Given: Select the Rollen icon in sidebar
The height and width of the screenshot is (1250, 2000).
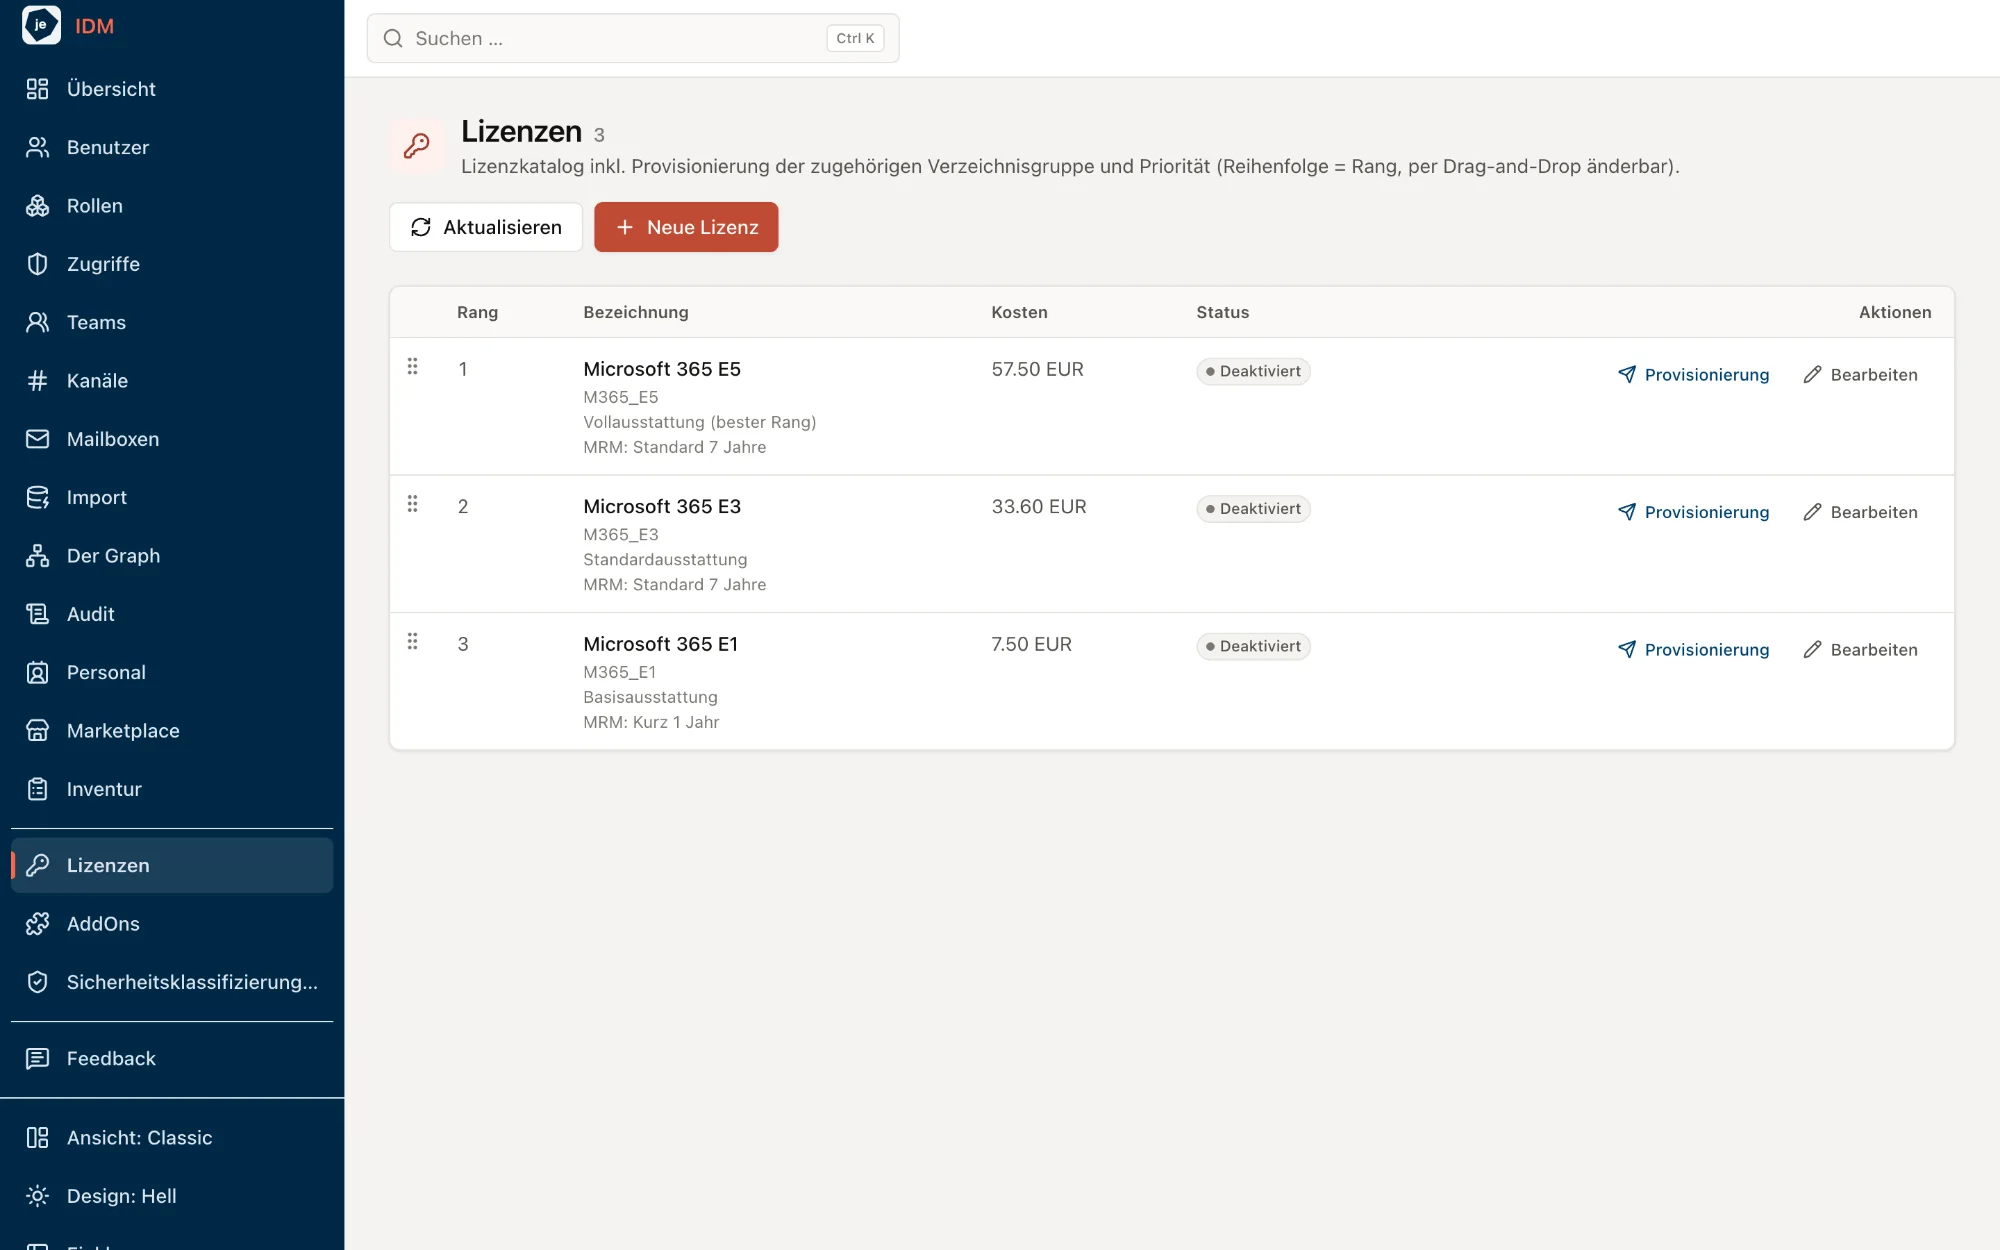Looking at the screenshot, I should pos(37,206).
